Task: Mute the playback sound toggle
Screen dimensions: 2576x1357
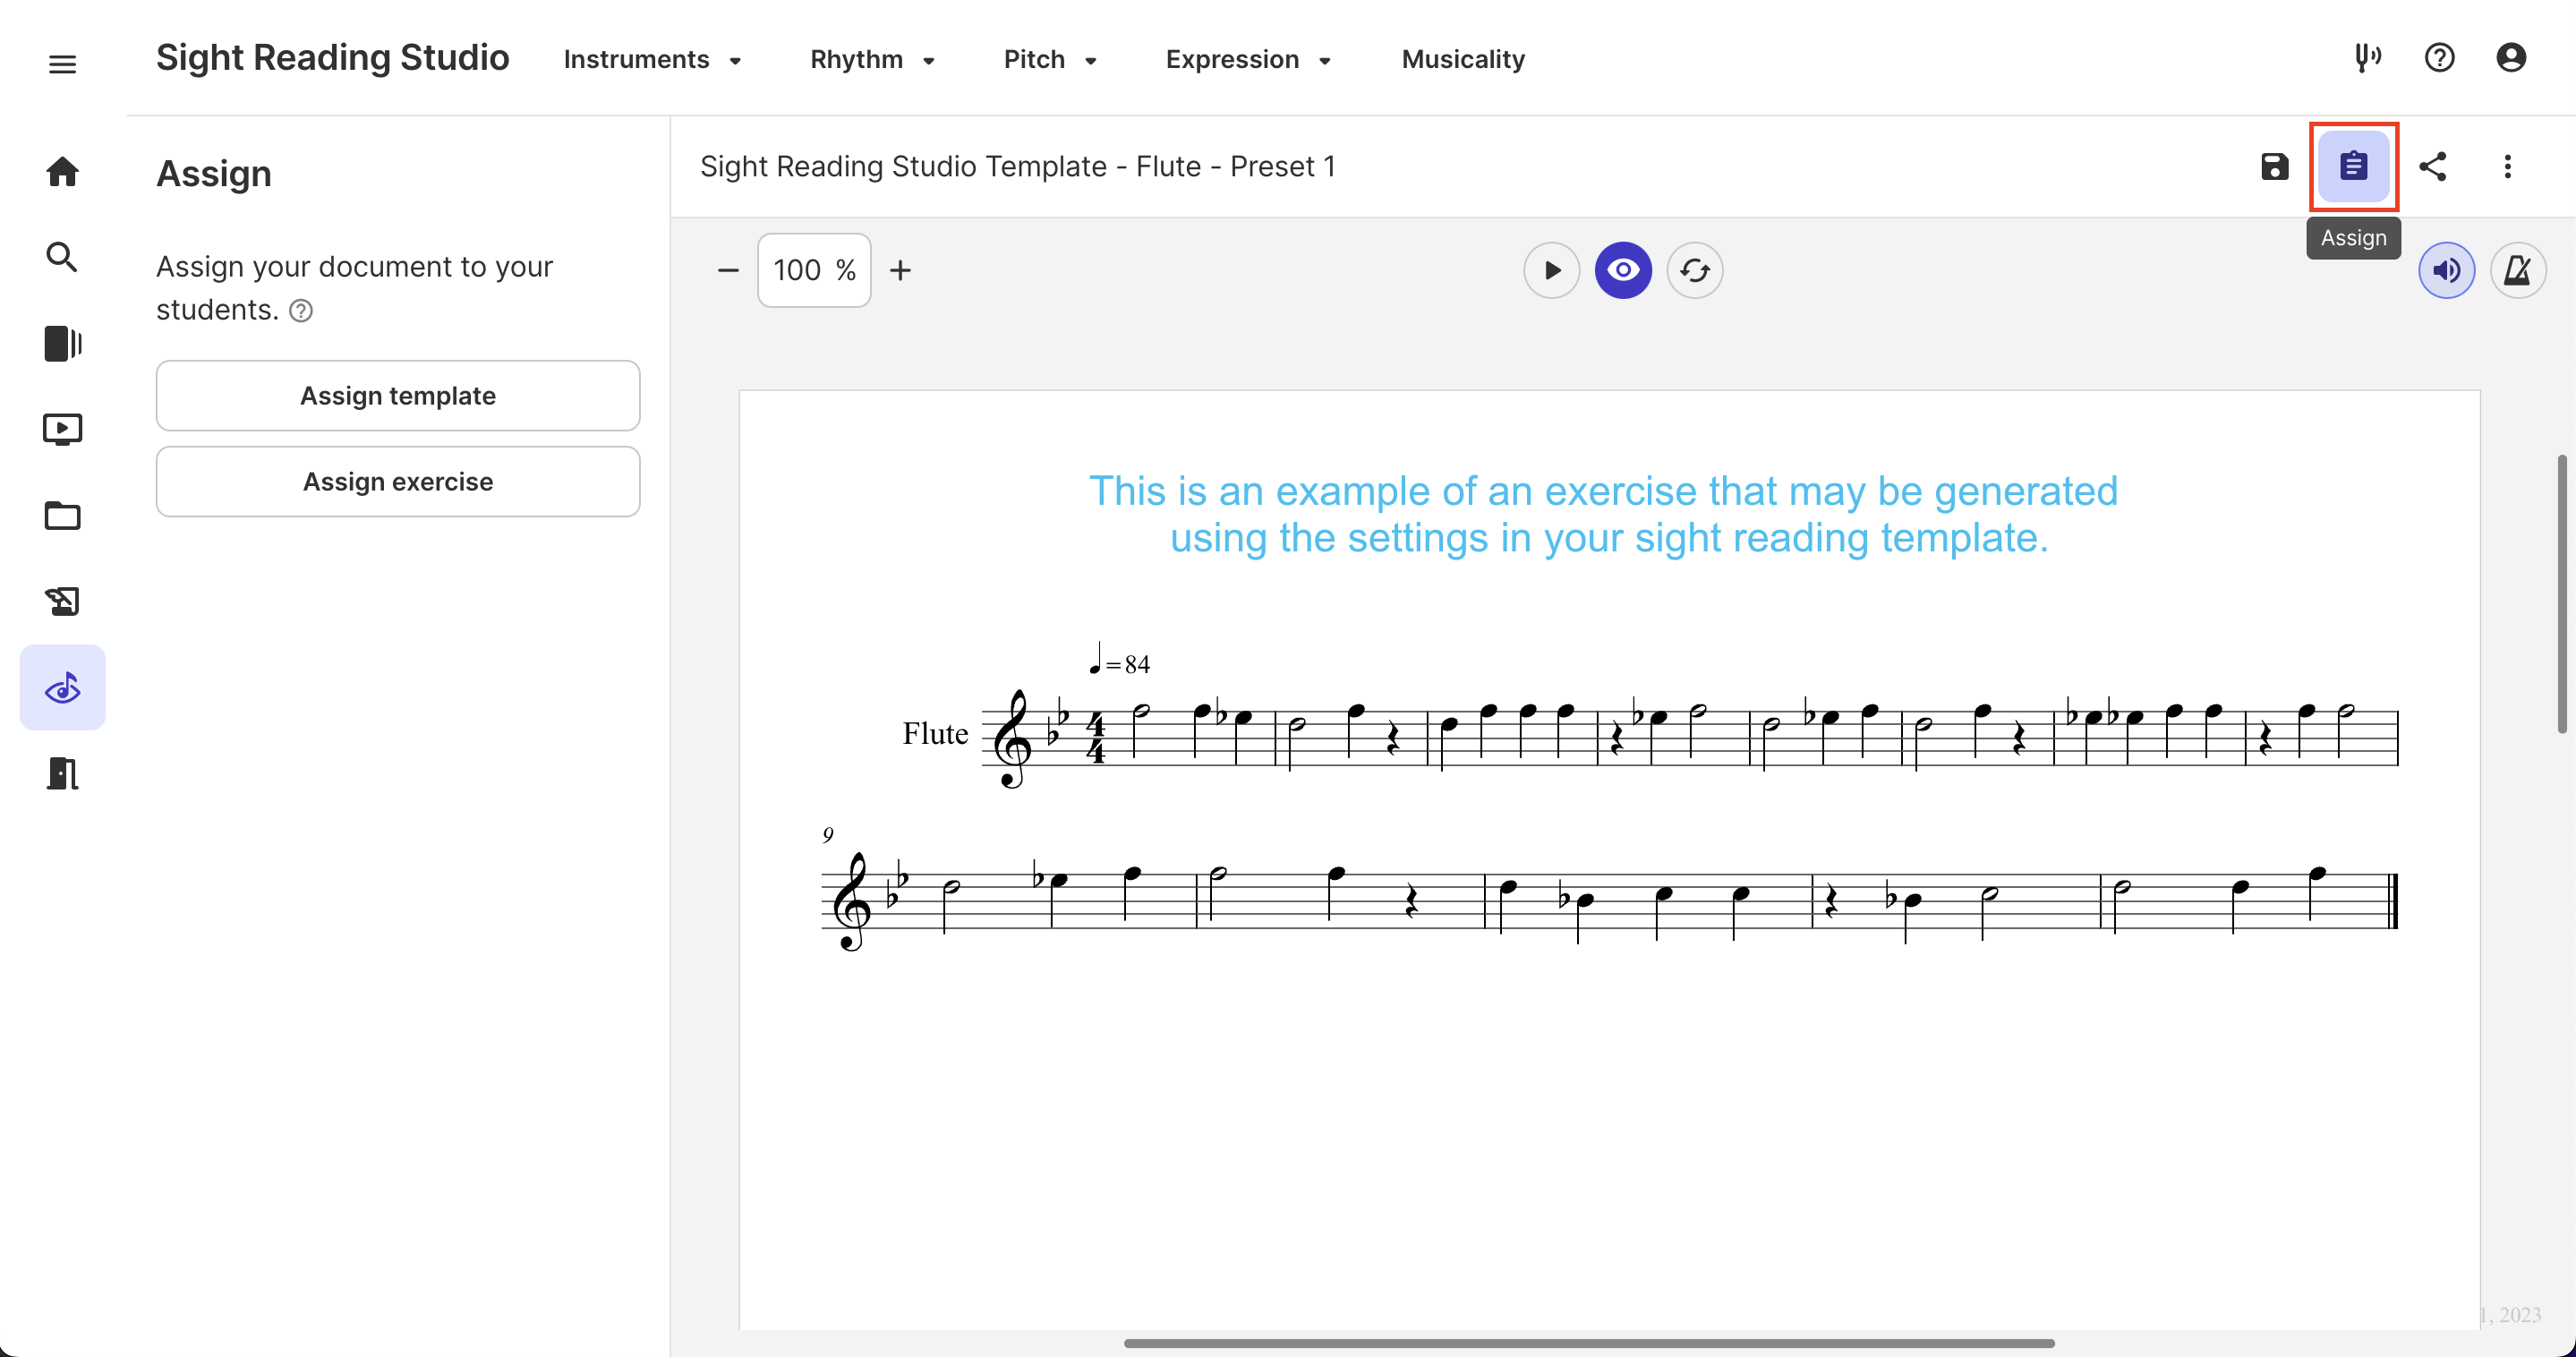Action: click(2446, 270)
